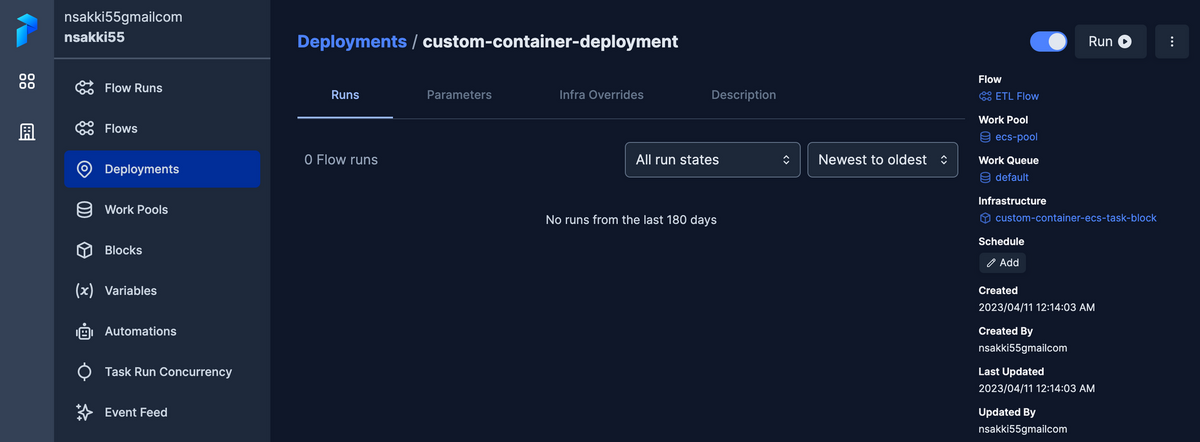
Task: Go to Flows page
Action: coord(121,129)
